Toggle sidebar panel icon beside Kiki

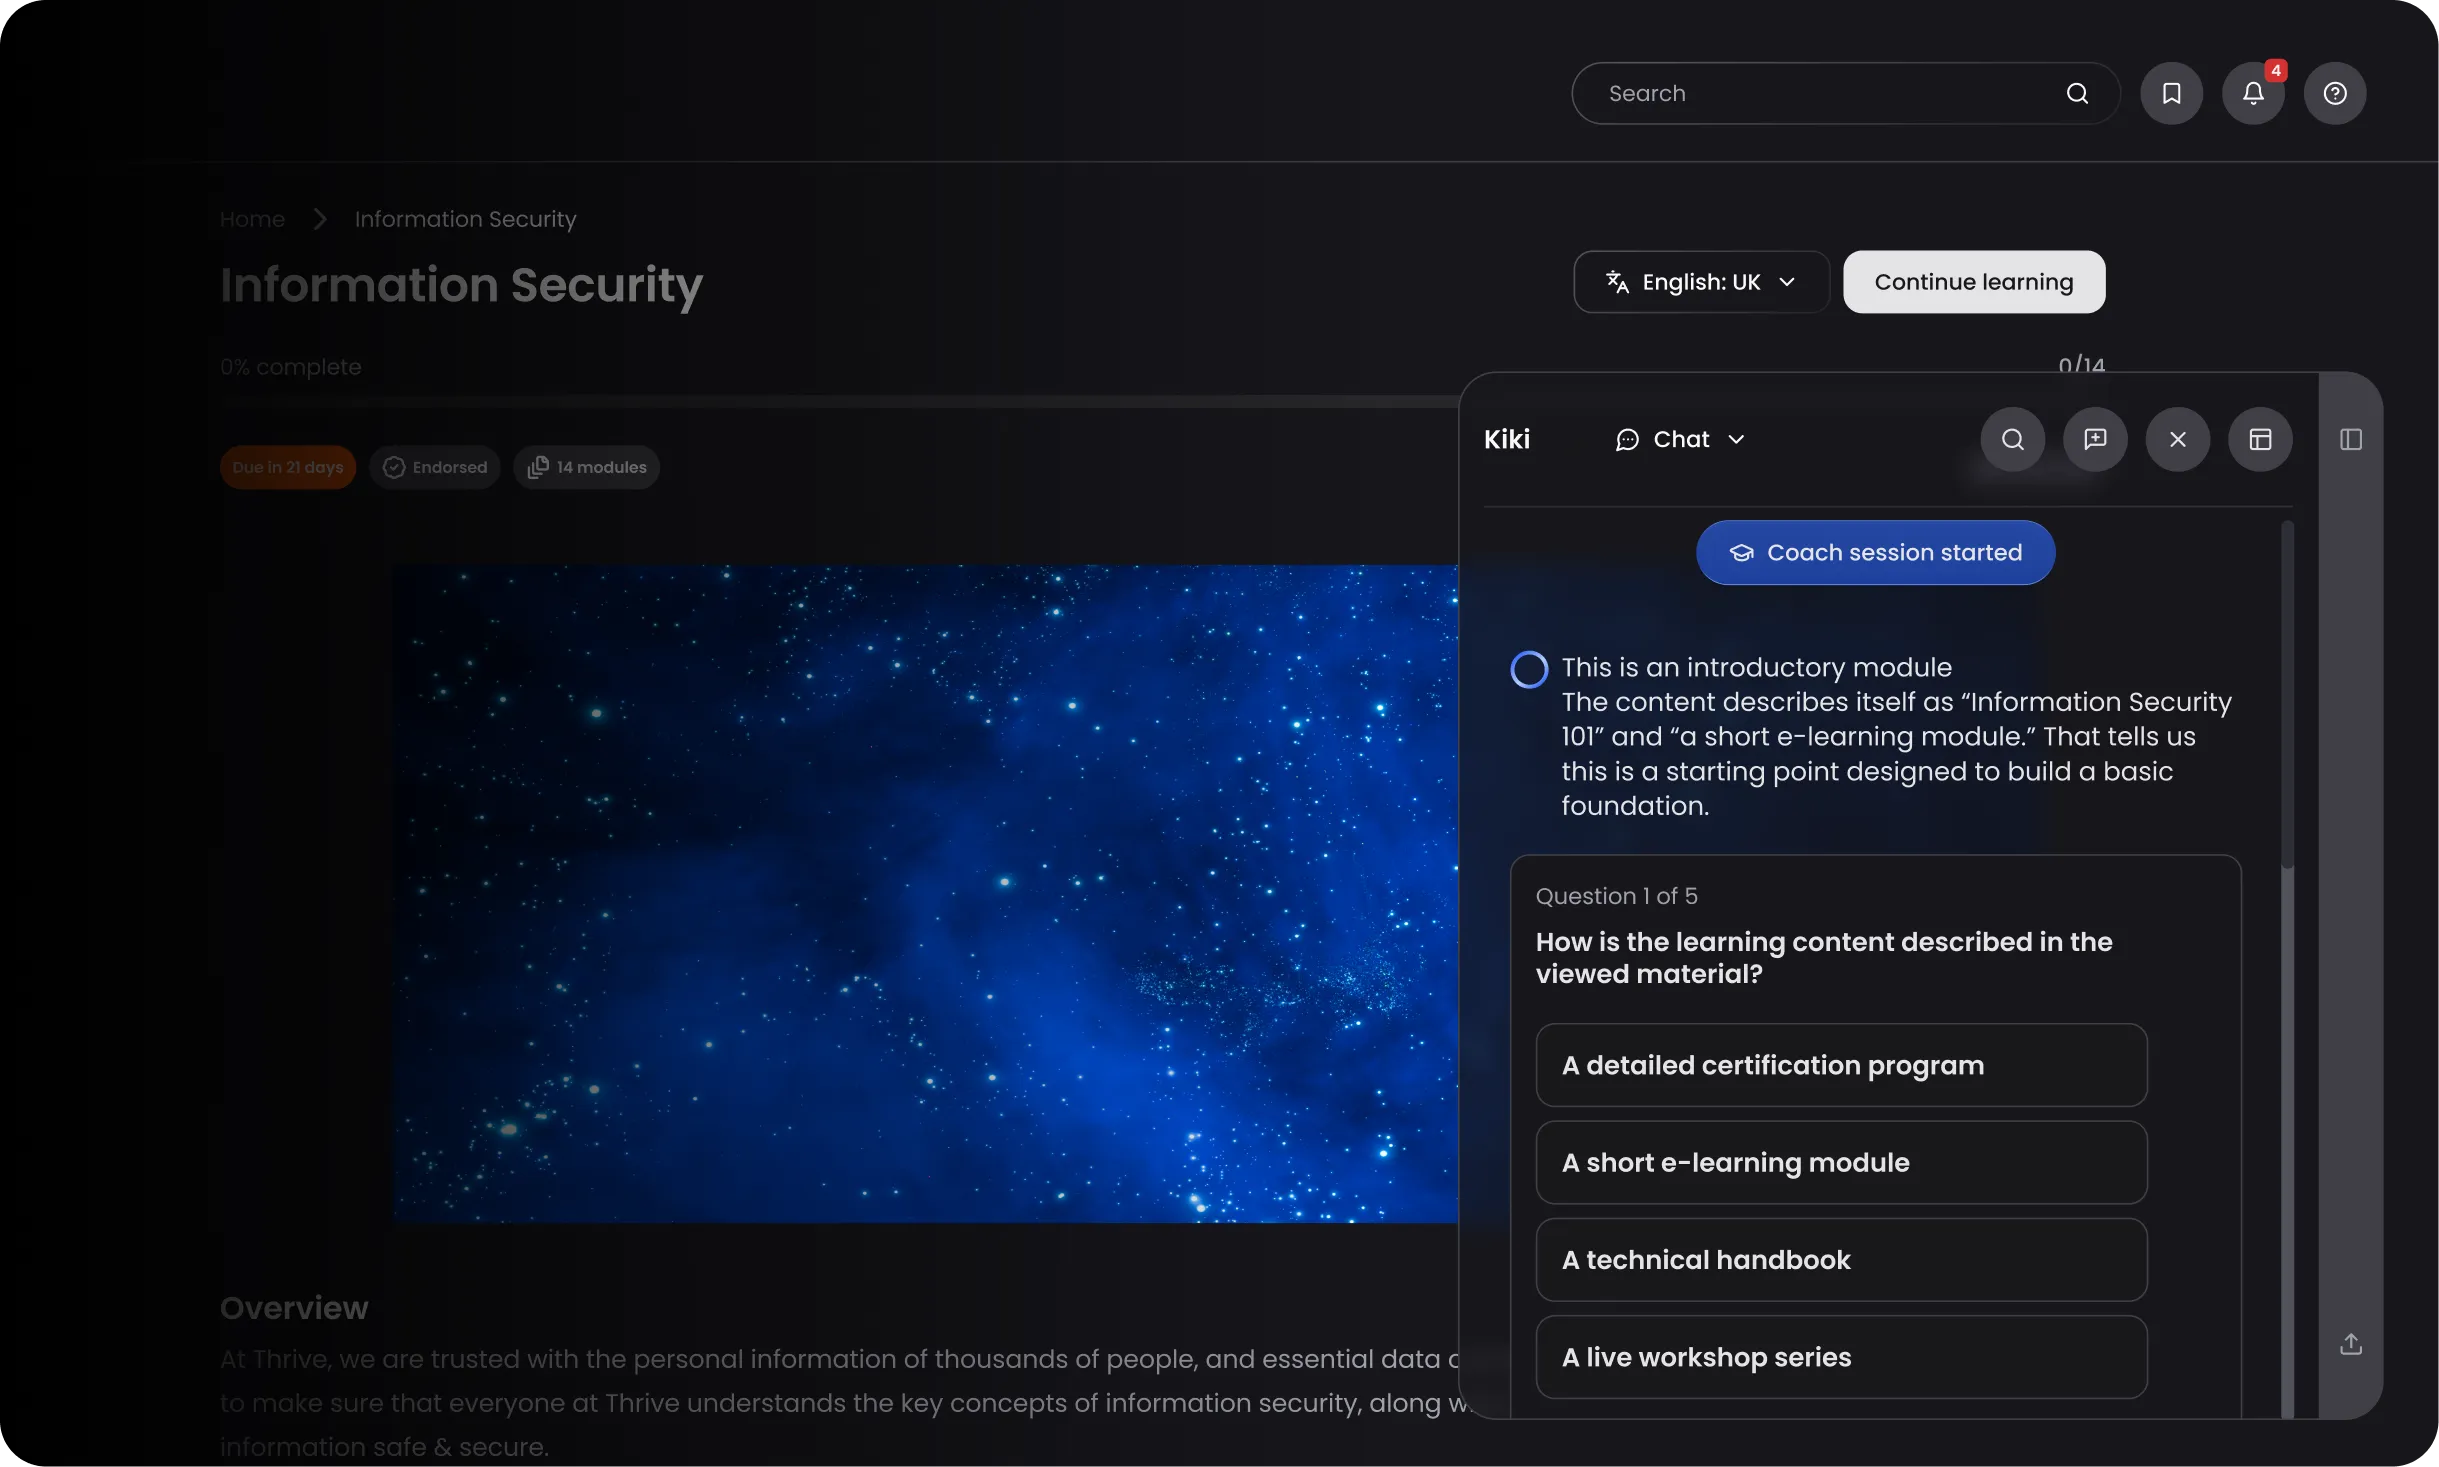2350,439
